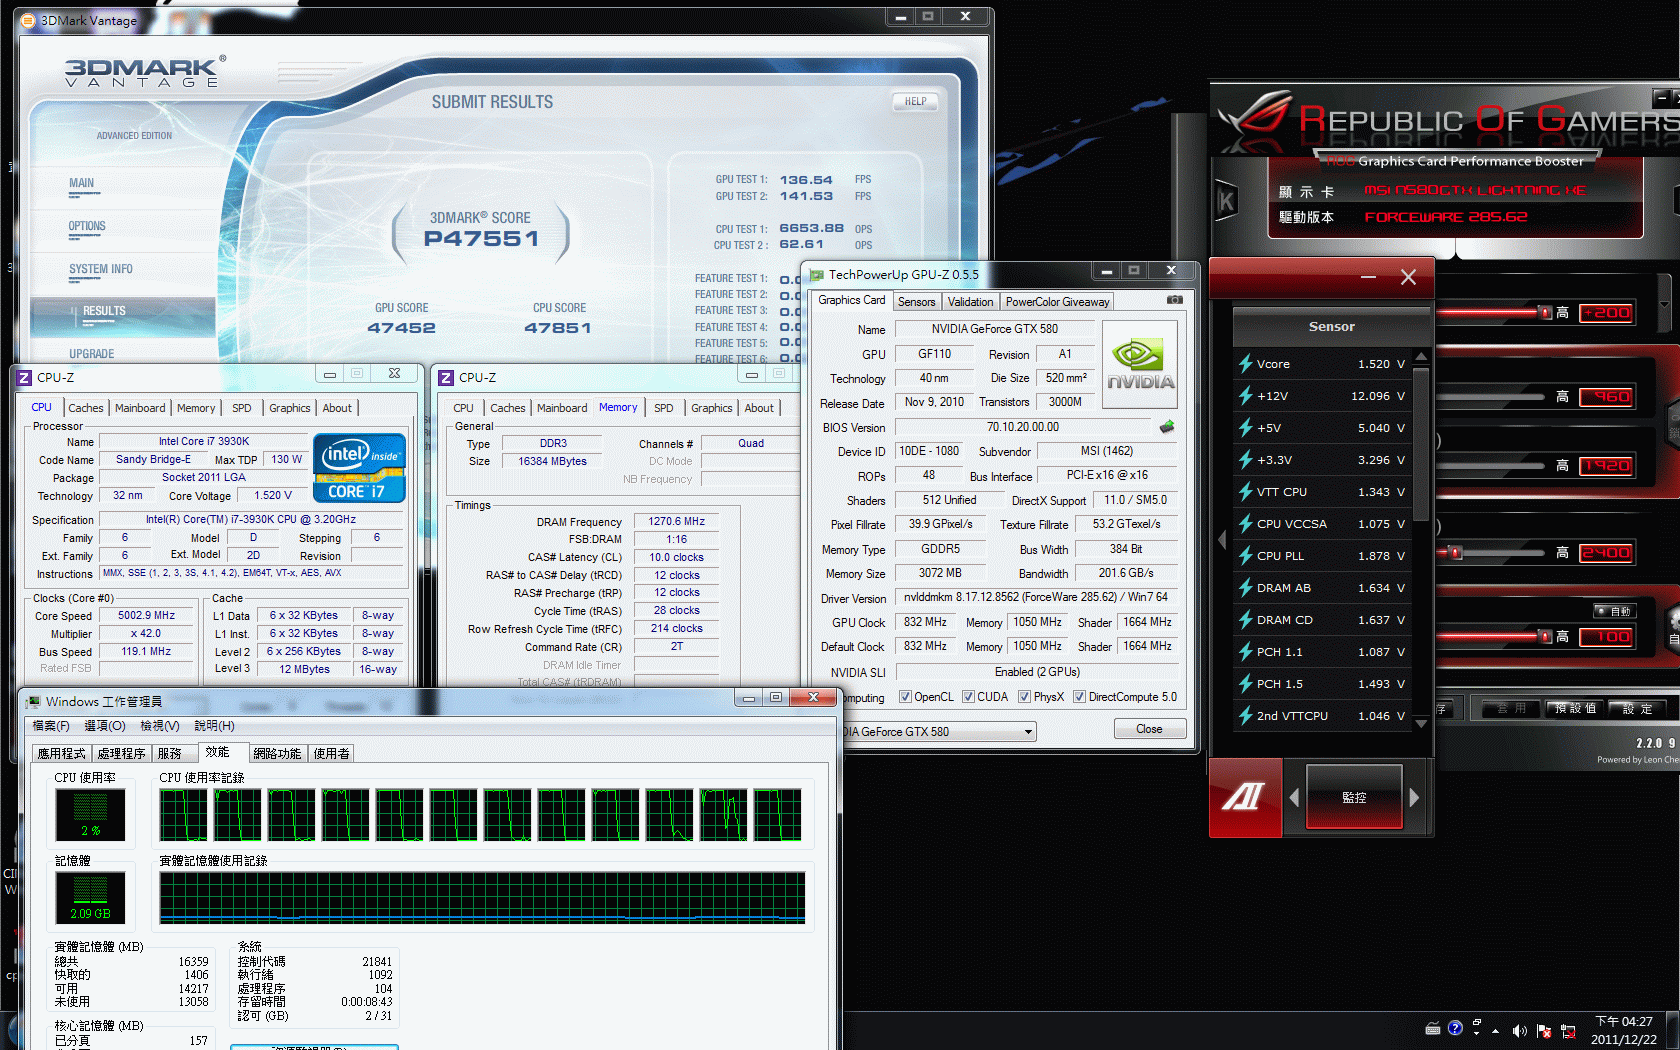Click the lightning icon beside Vcore sensor
The image size is (1680, 1050).
[1246, 364]
